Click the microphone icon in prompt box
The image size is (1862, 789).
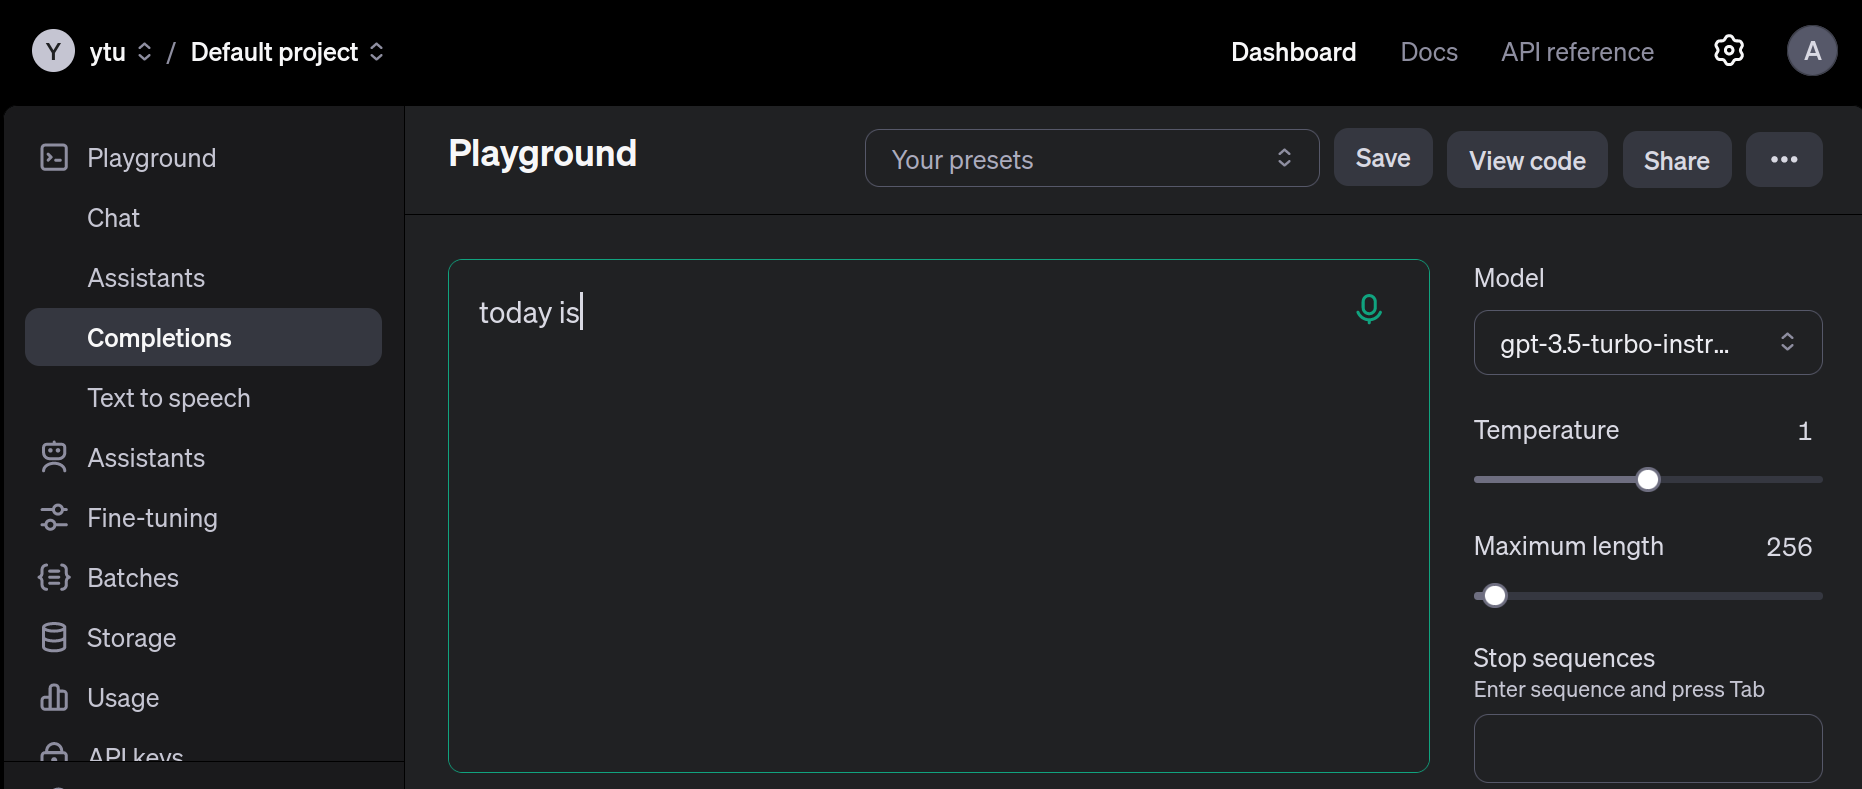point(1368,309)
